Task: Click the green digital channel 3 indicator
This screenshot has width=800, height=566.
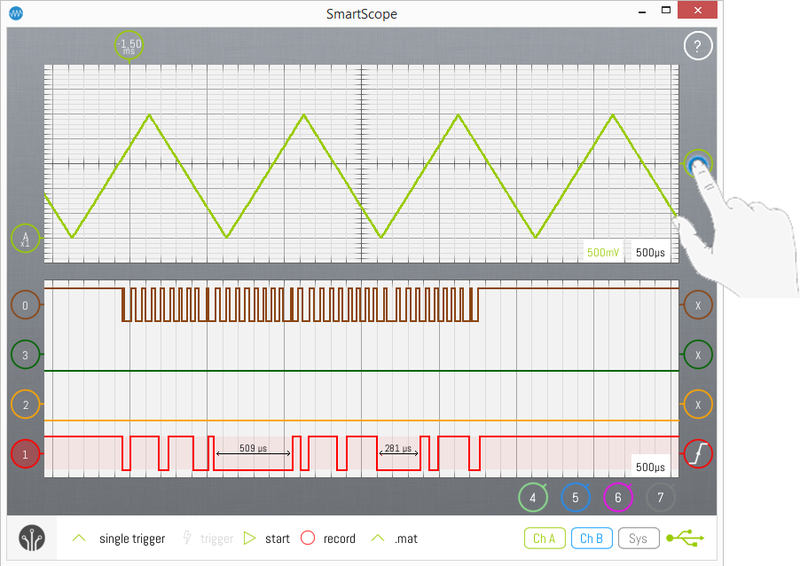Action: click(x=25, y=354)
